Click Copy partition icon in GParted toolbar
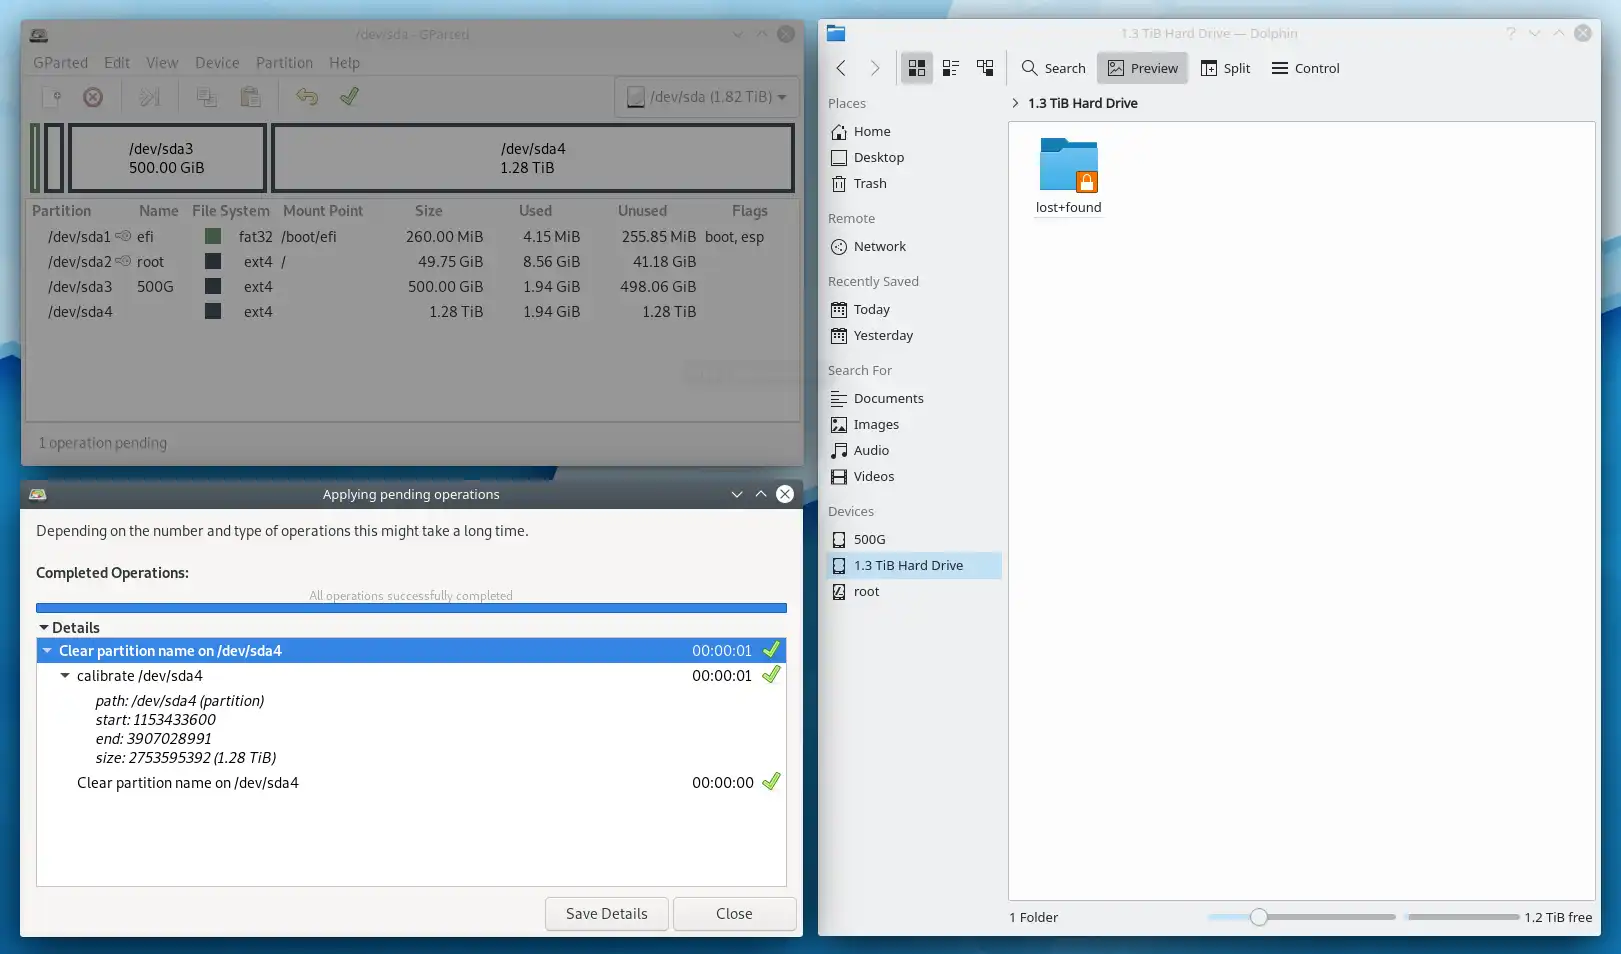 [x=207, y=97]
